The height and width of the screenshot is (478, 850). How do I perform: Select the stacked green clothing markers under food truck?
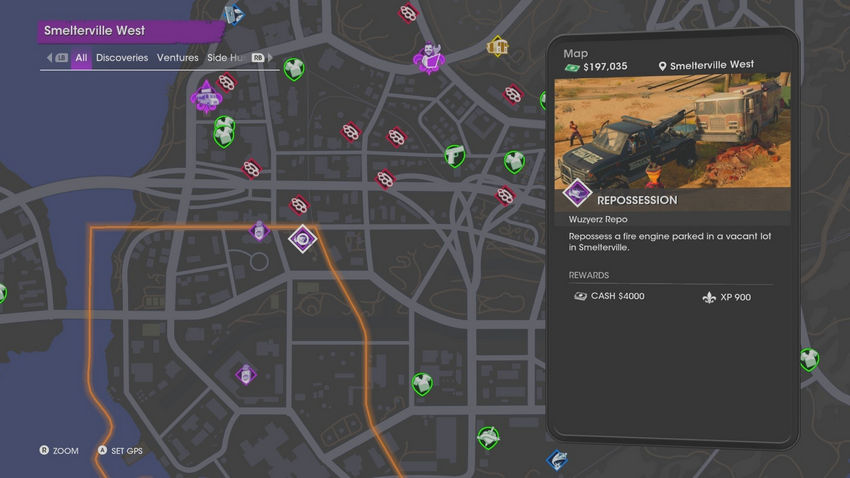[224, 132]
